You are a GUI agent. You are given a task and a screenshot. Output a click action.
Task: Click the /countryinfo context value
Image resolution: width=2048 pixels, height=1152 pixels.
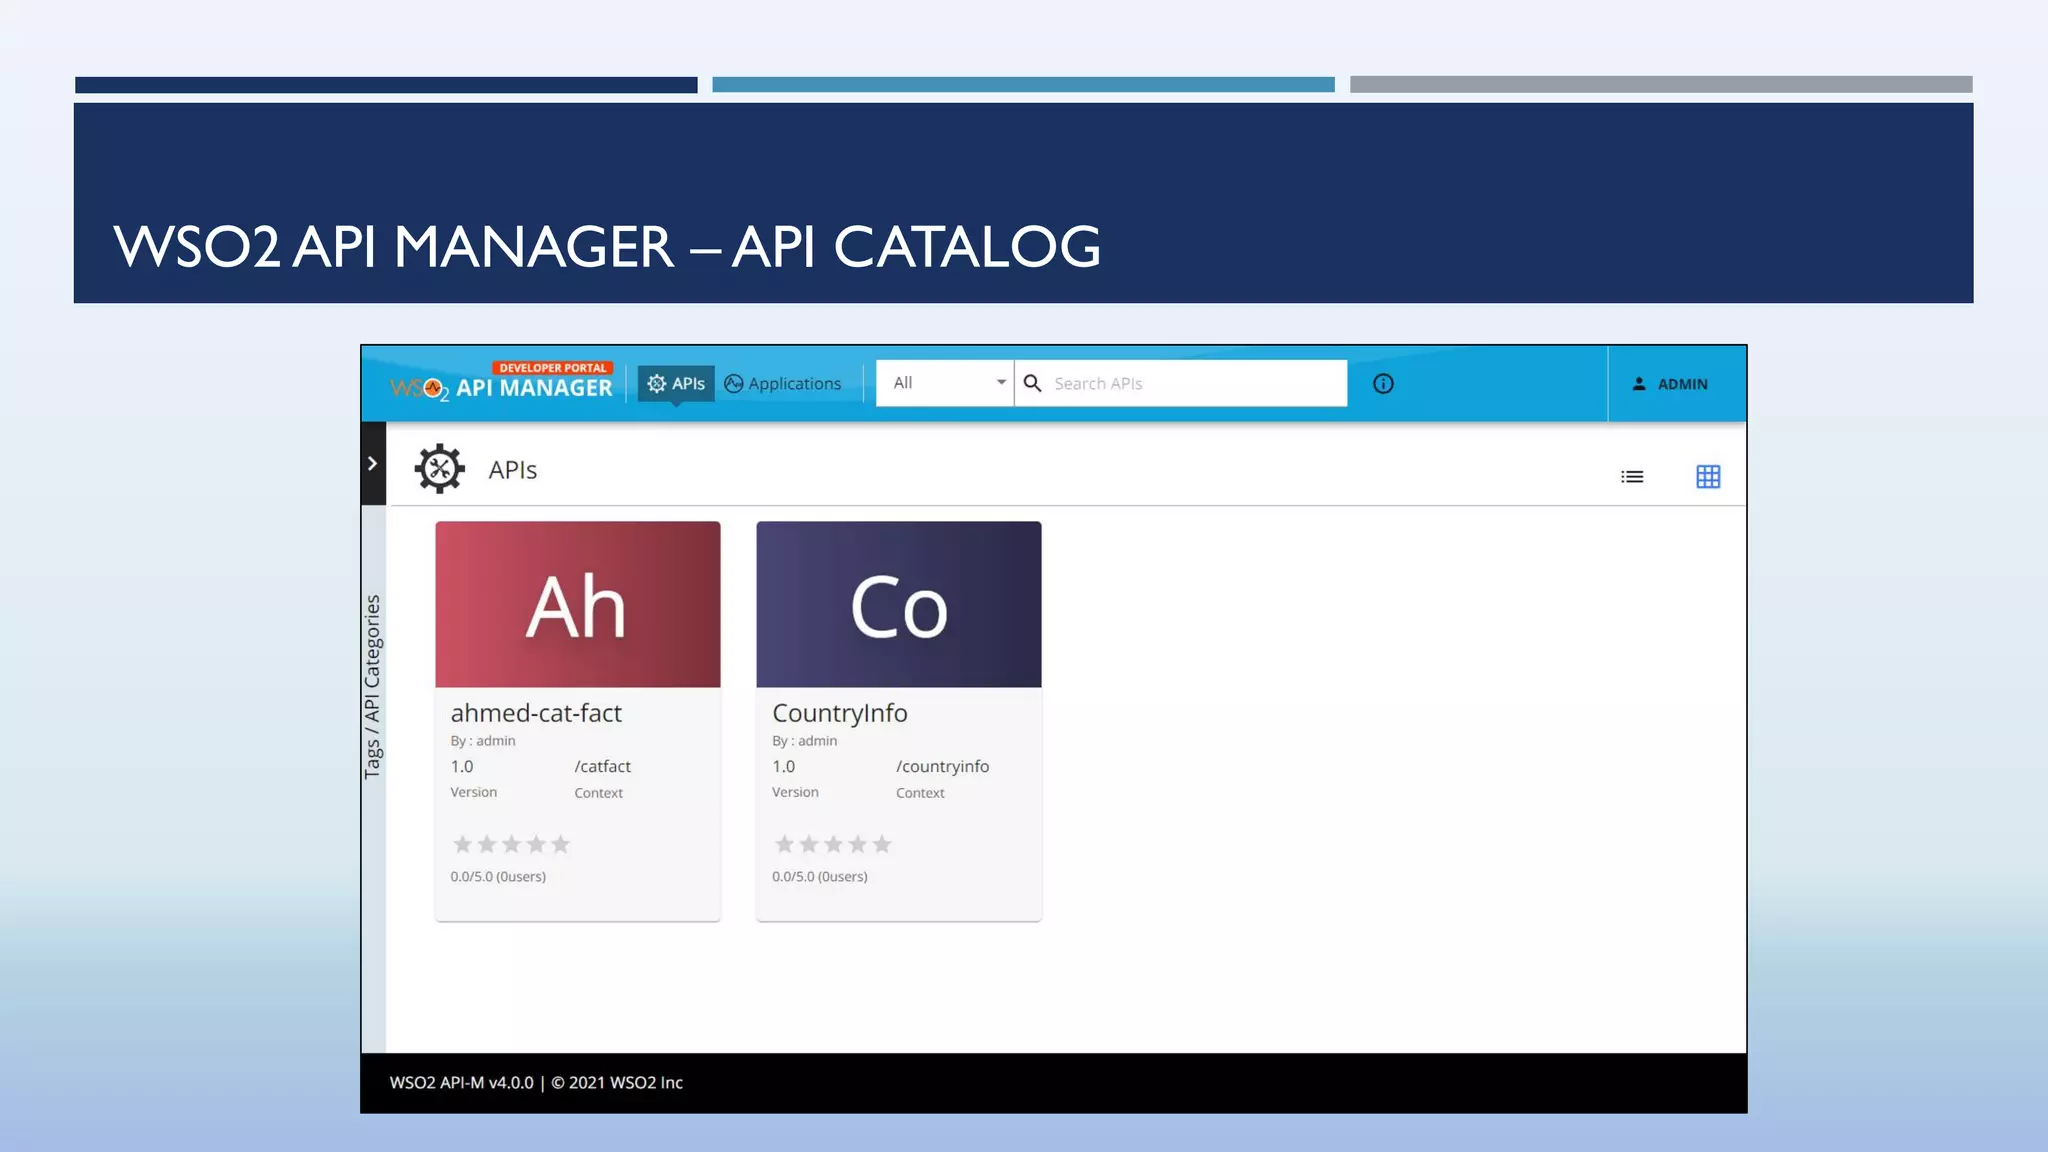[x=942, y=767]
